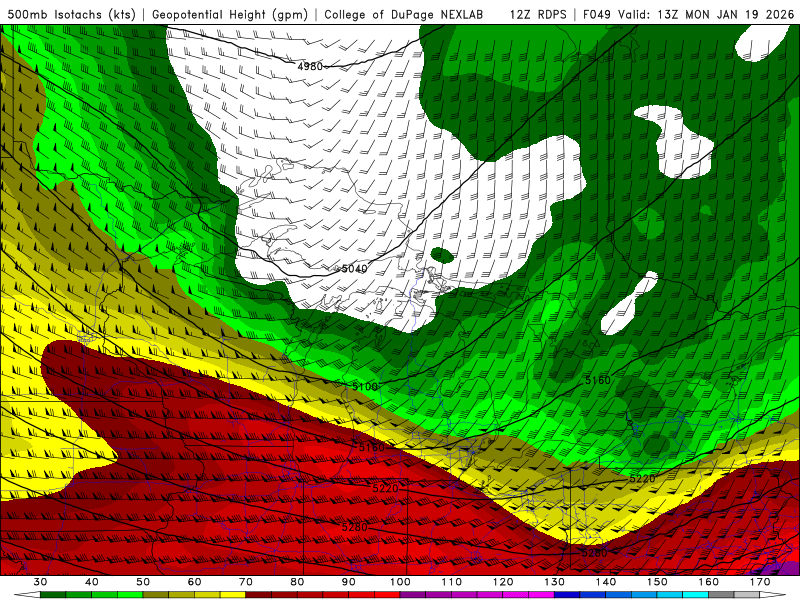Click the bright red swatch ending at 100
This screenshot has height=600, width=800.
[x=387, y=595]
